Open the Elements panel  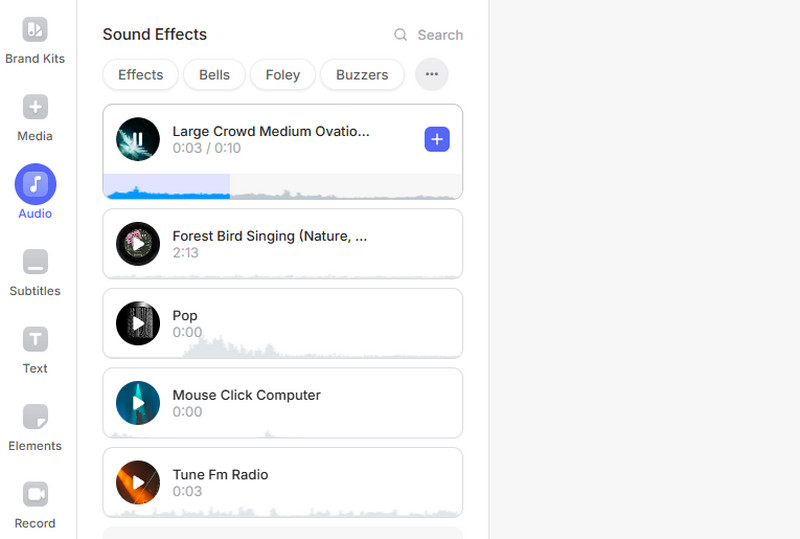point(35,417)
